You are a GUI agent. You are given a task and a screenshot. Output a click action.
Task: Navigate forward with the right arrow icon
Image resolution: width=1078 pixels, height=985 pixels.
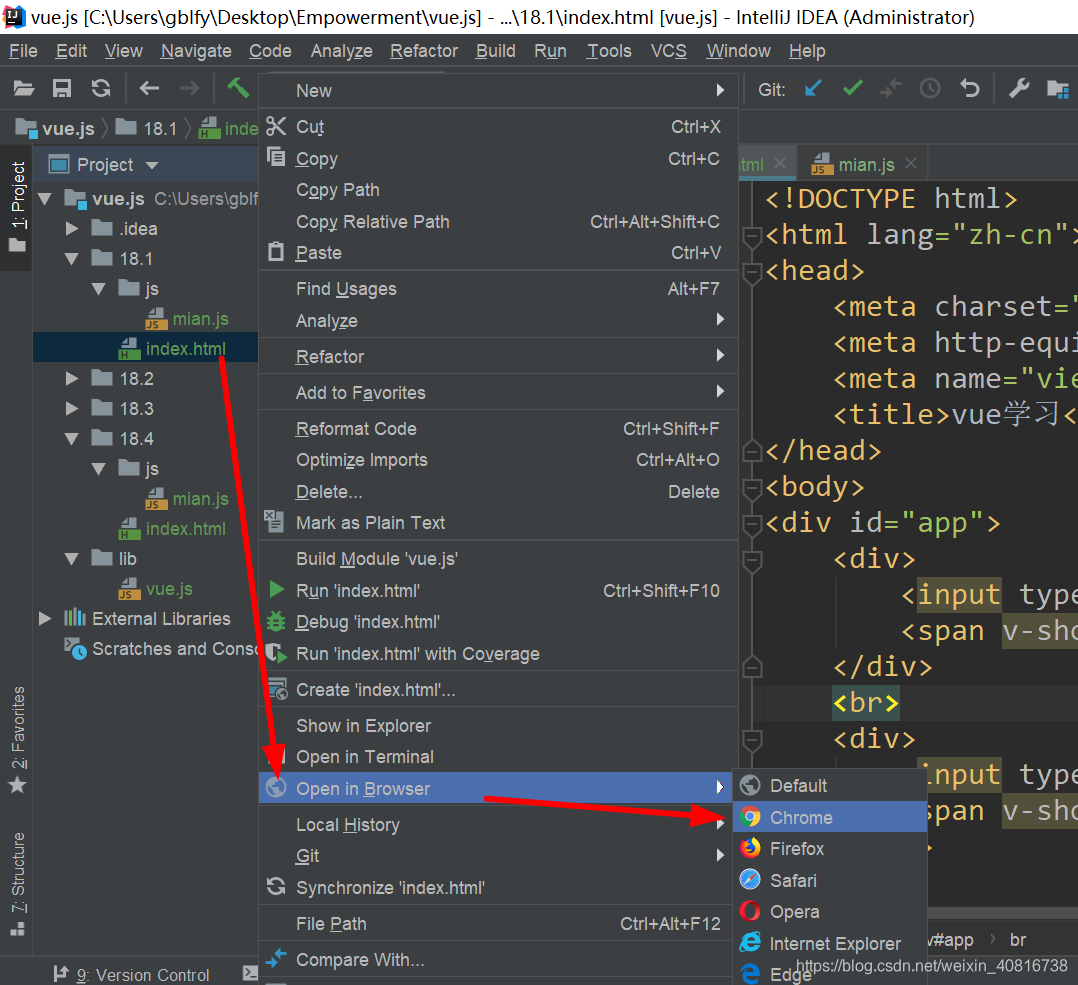pyautogui.click(x=189, y=88)
